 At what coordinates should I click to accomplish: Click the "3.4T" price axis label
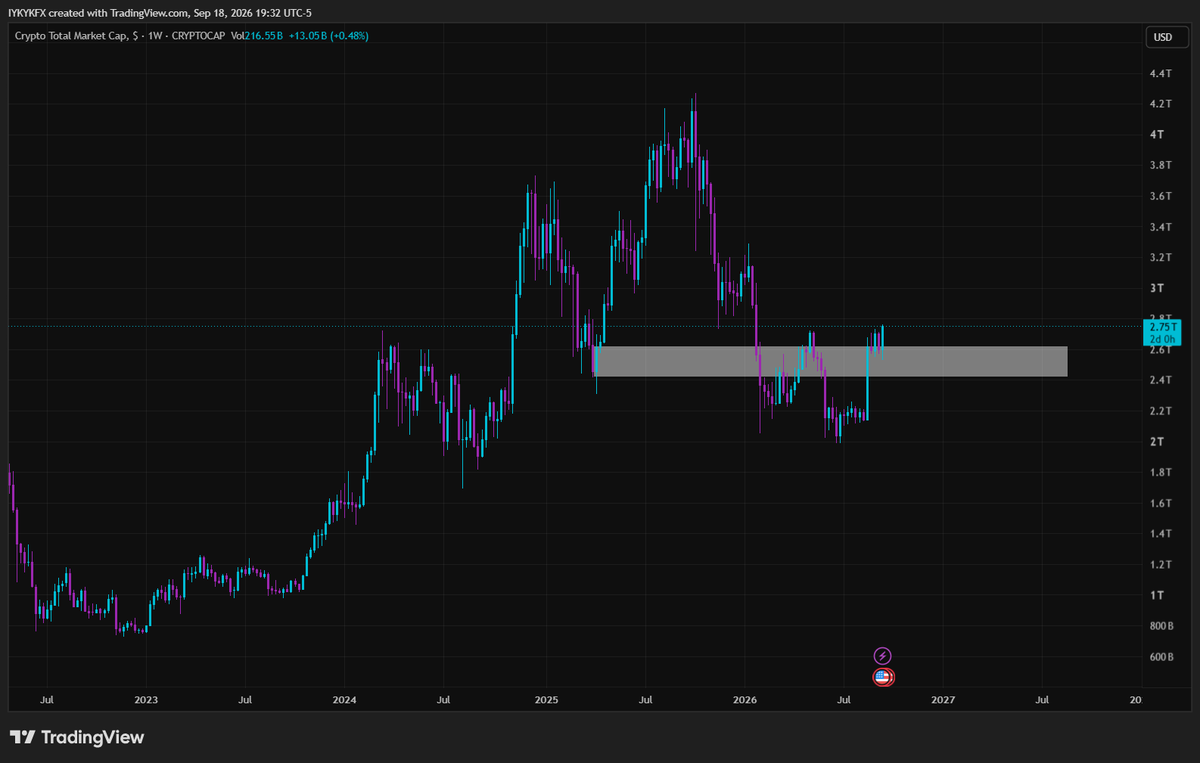tap(1161, 227)
